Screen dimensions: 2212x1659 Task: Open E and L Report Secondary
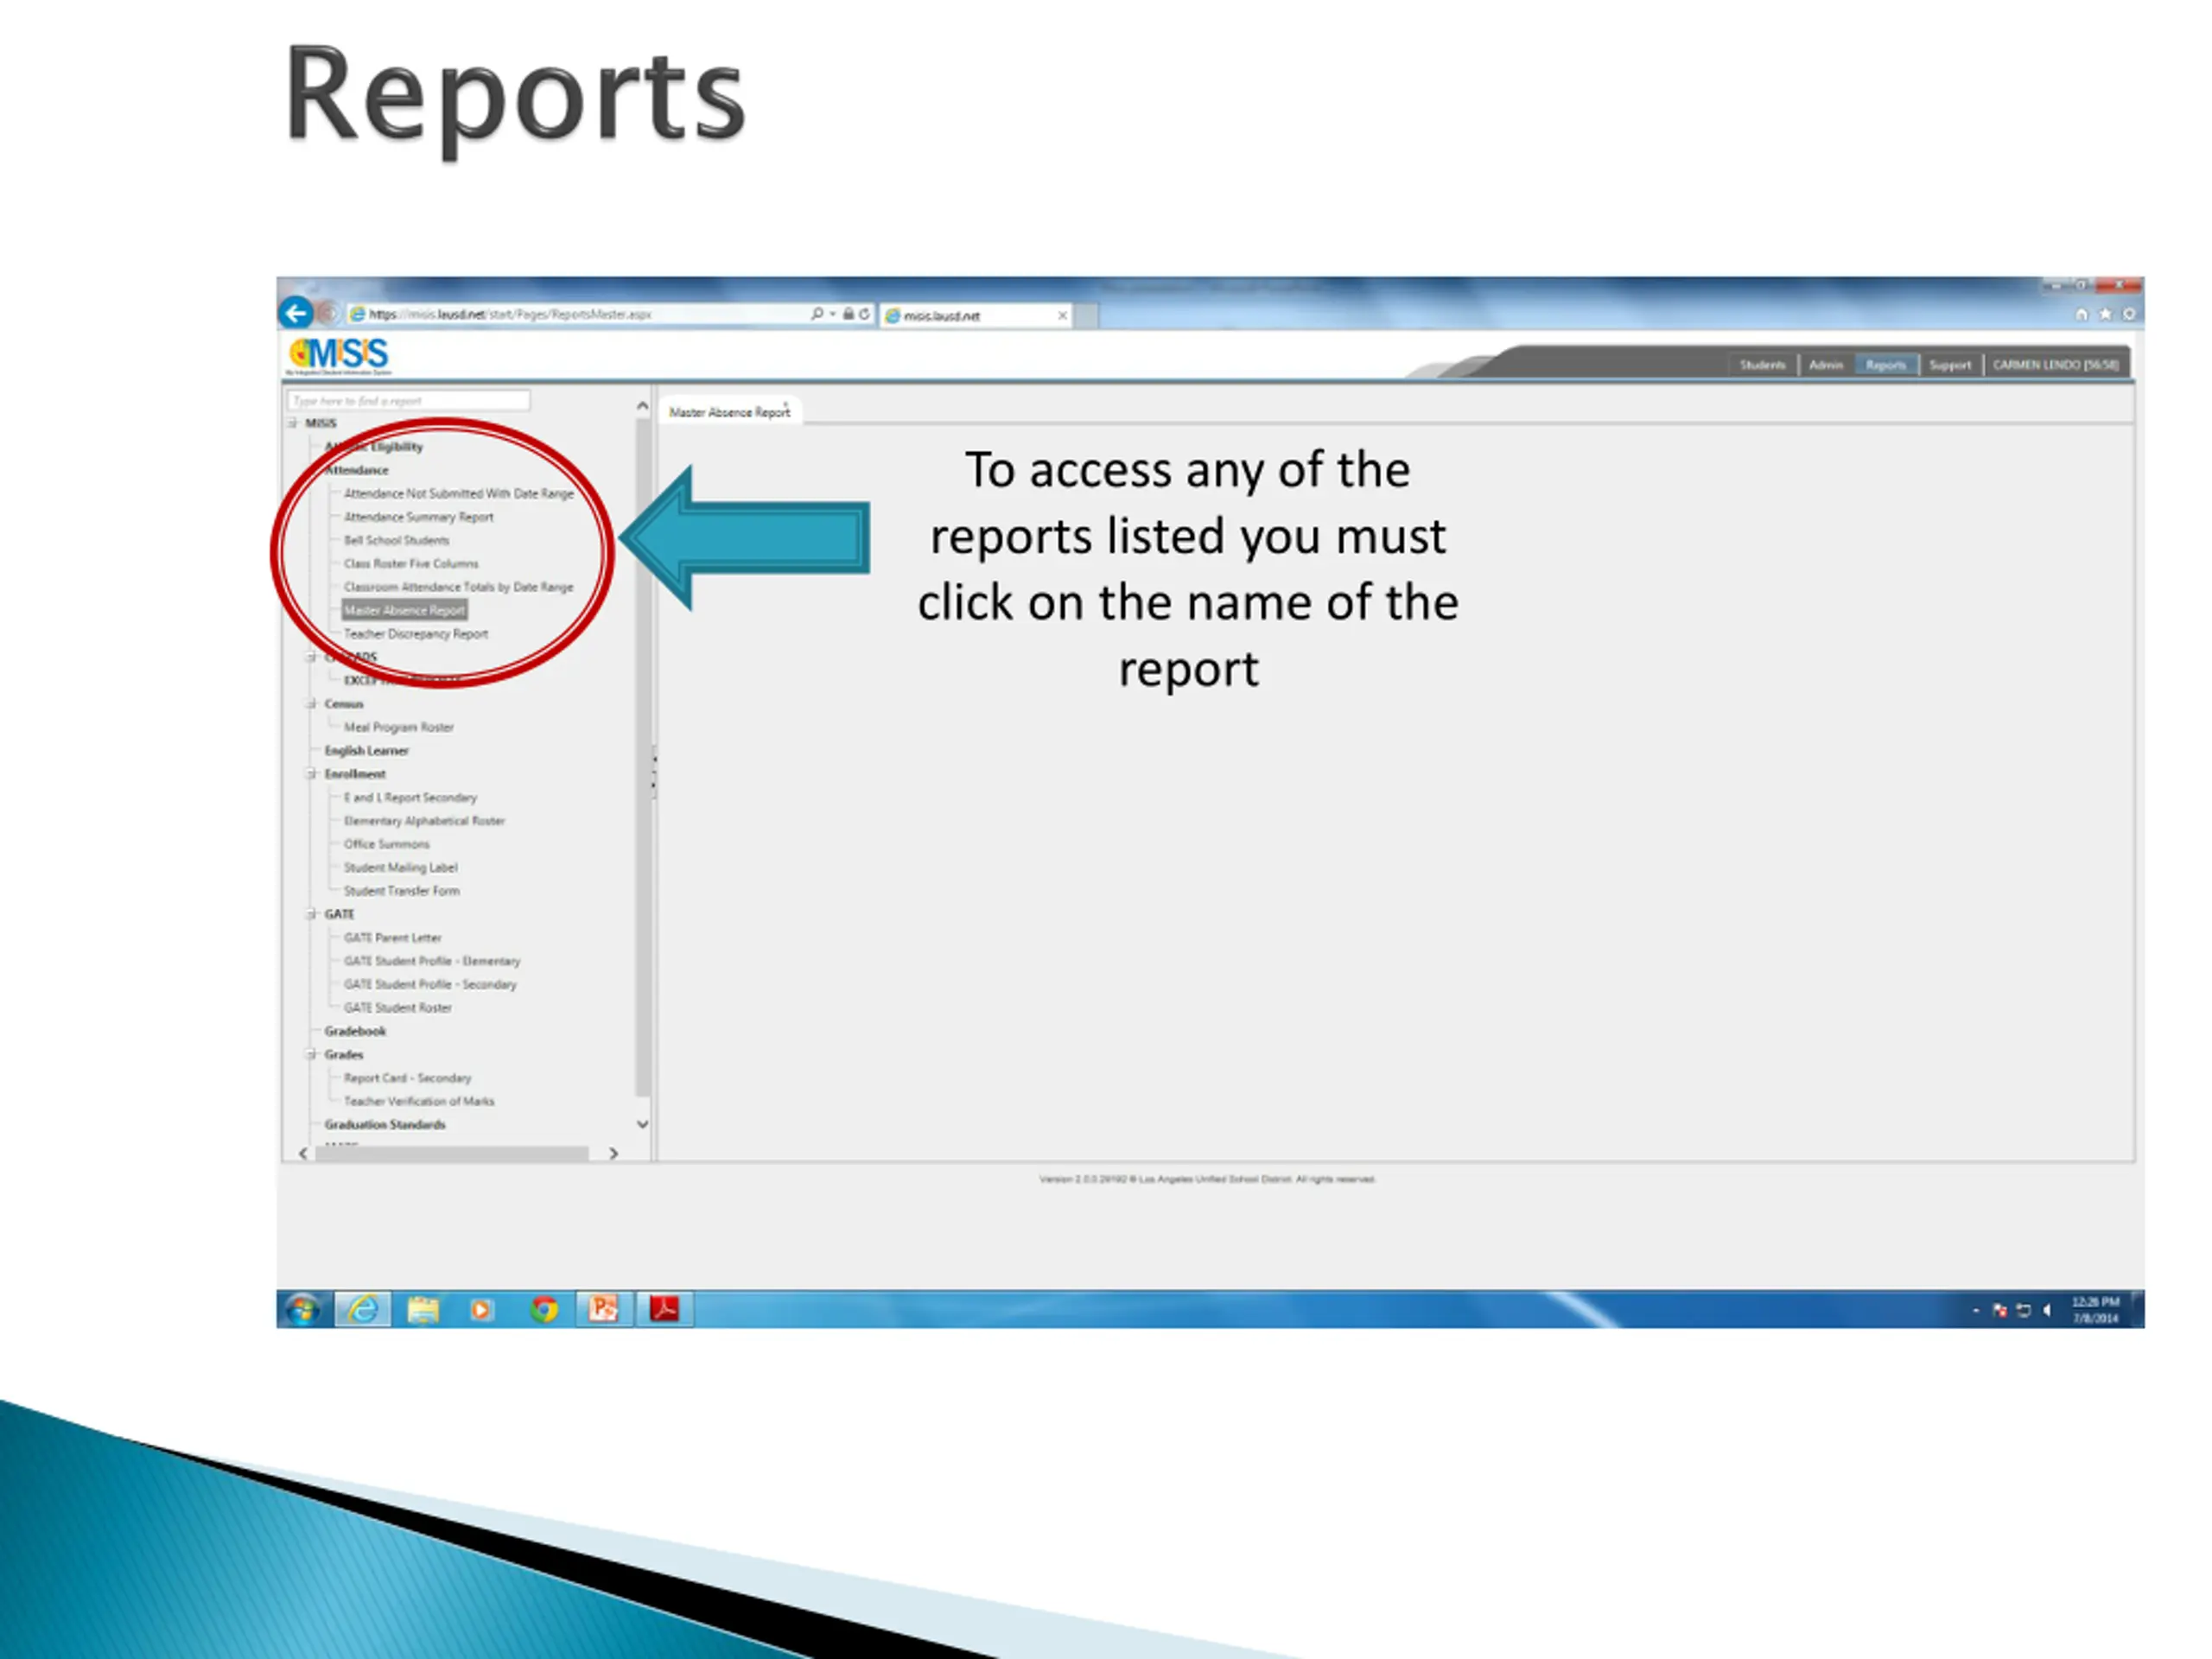tap(411, 798)
